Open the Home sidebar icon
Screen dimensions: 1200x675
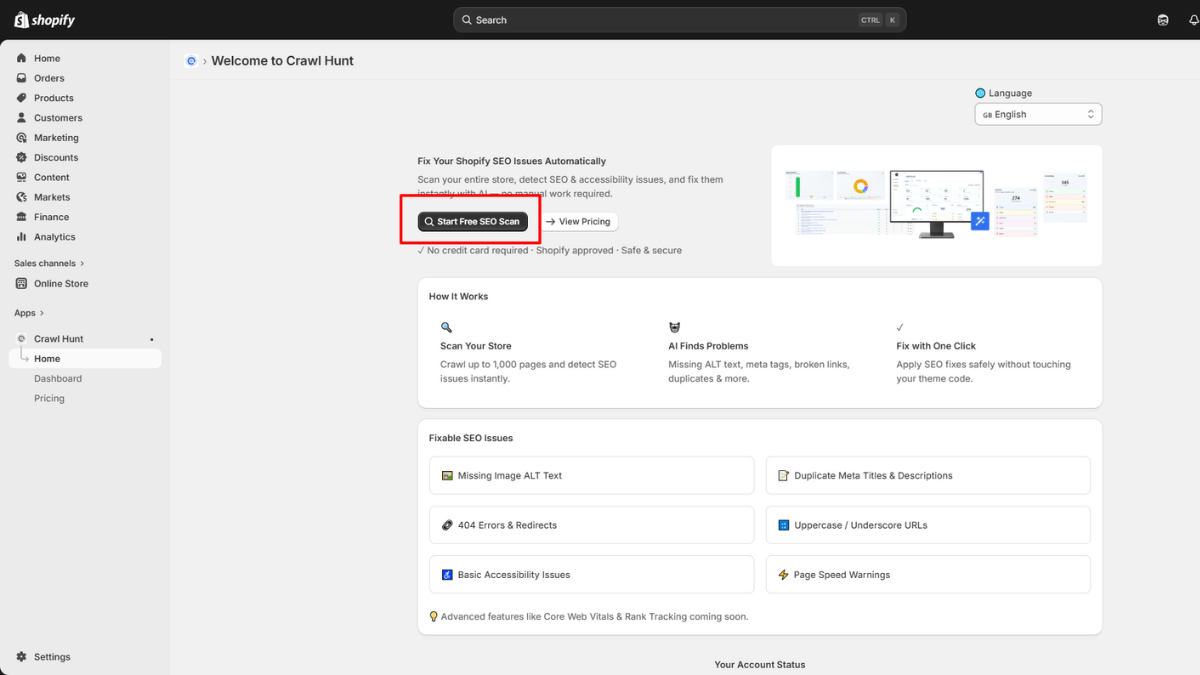[21, 58]
